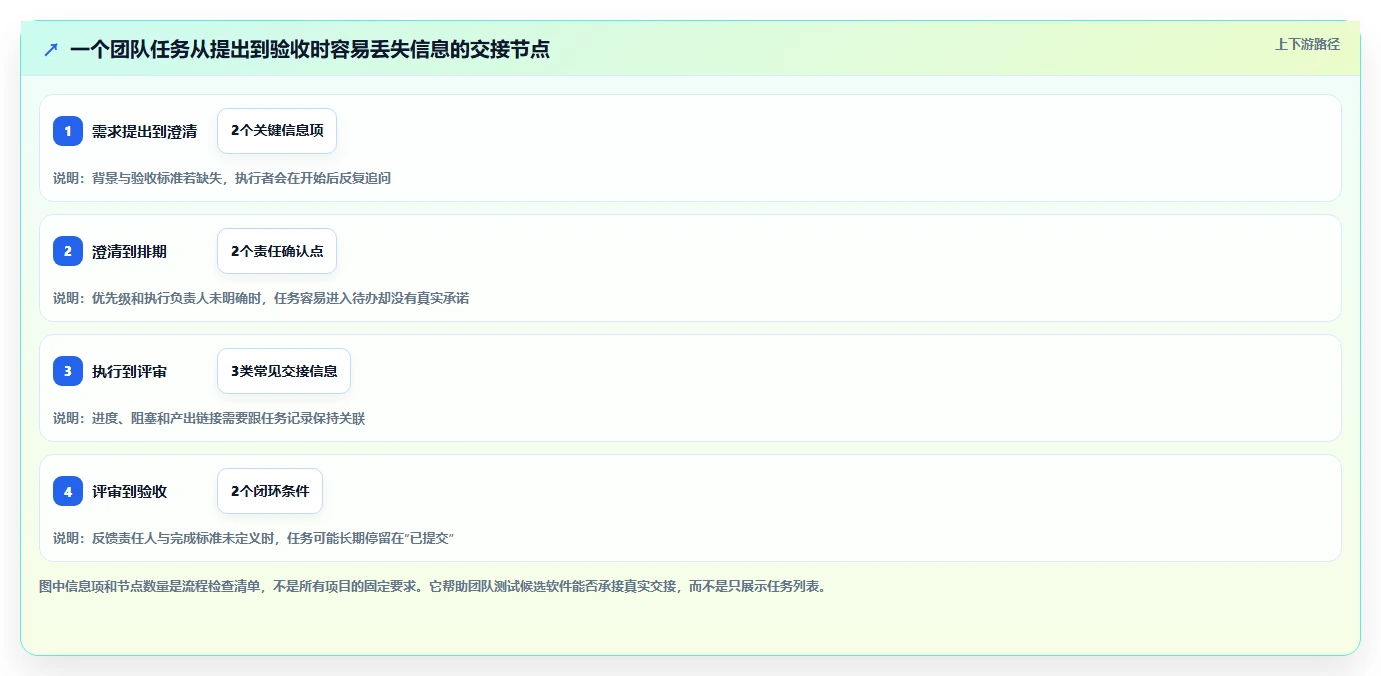Viewport: 1381px width, 676px height.
Task: Select step number badge 2
Action: [68, 251]
